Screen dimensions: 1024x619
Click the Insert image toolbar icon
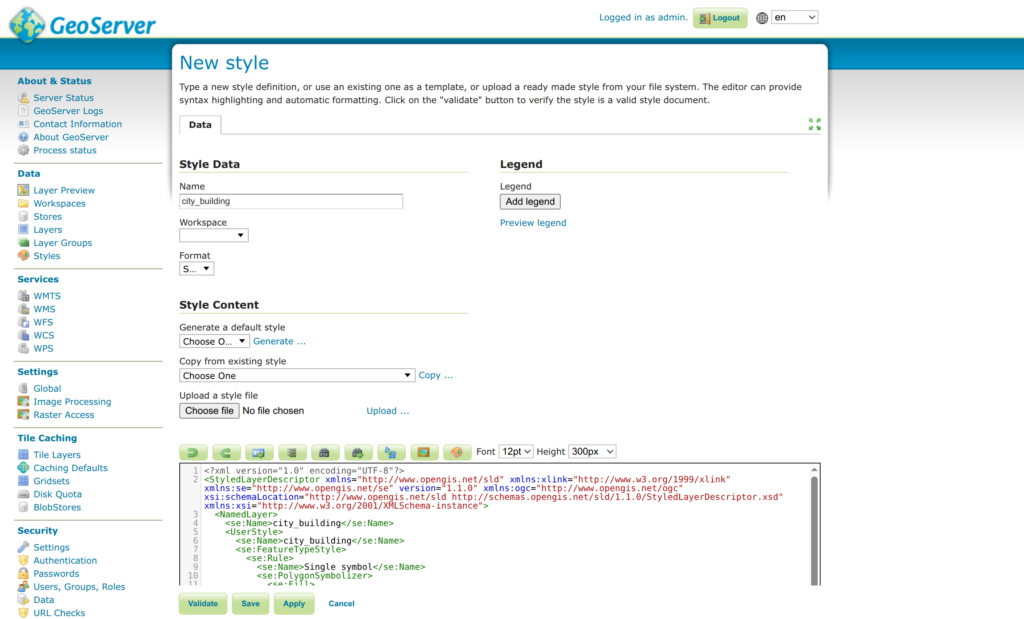coord(424,452)
